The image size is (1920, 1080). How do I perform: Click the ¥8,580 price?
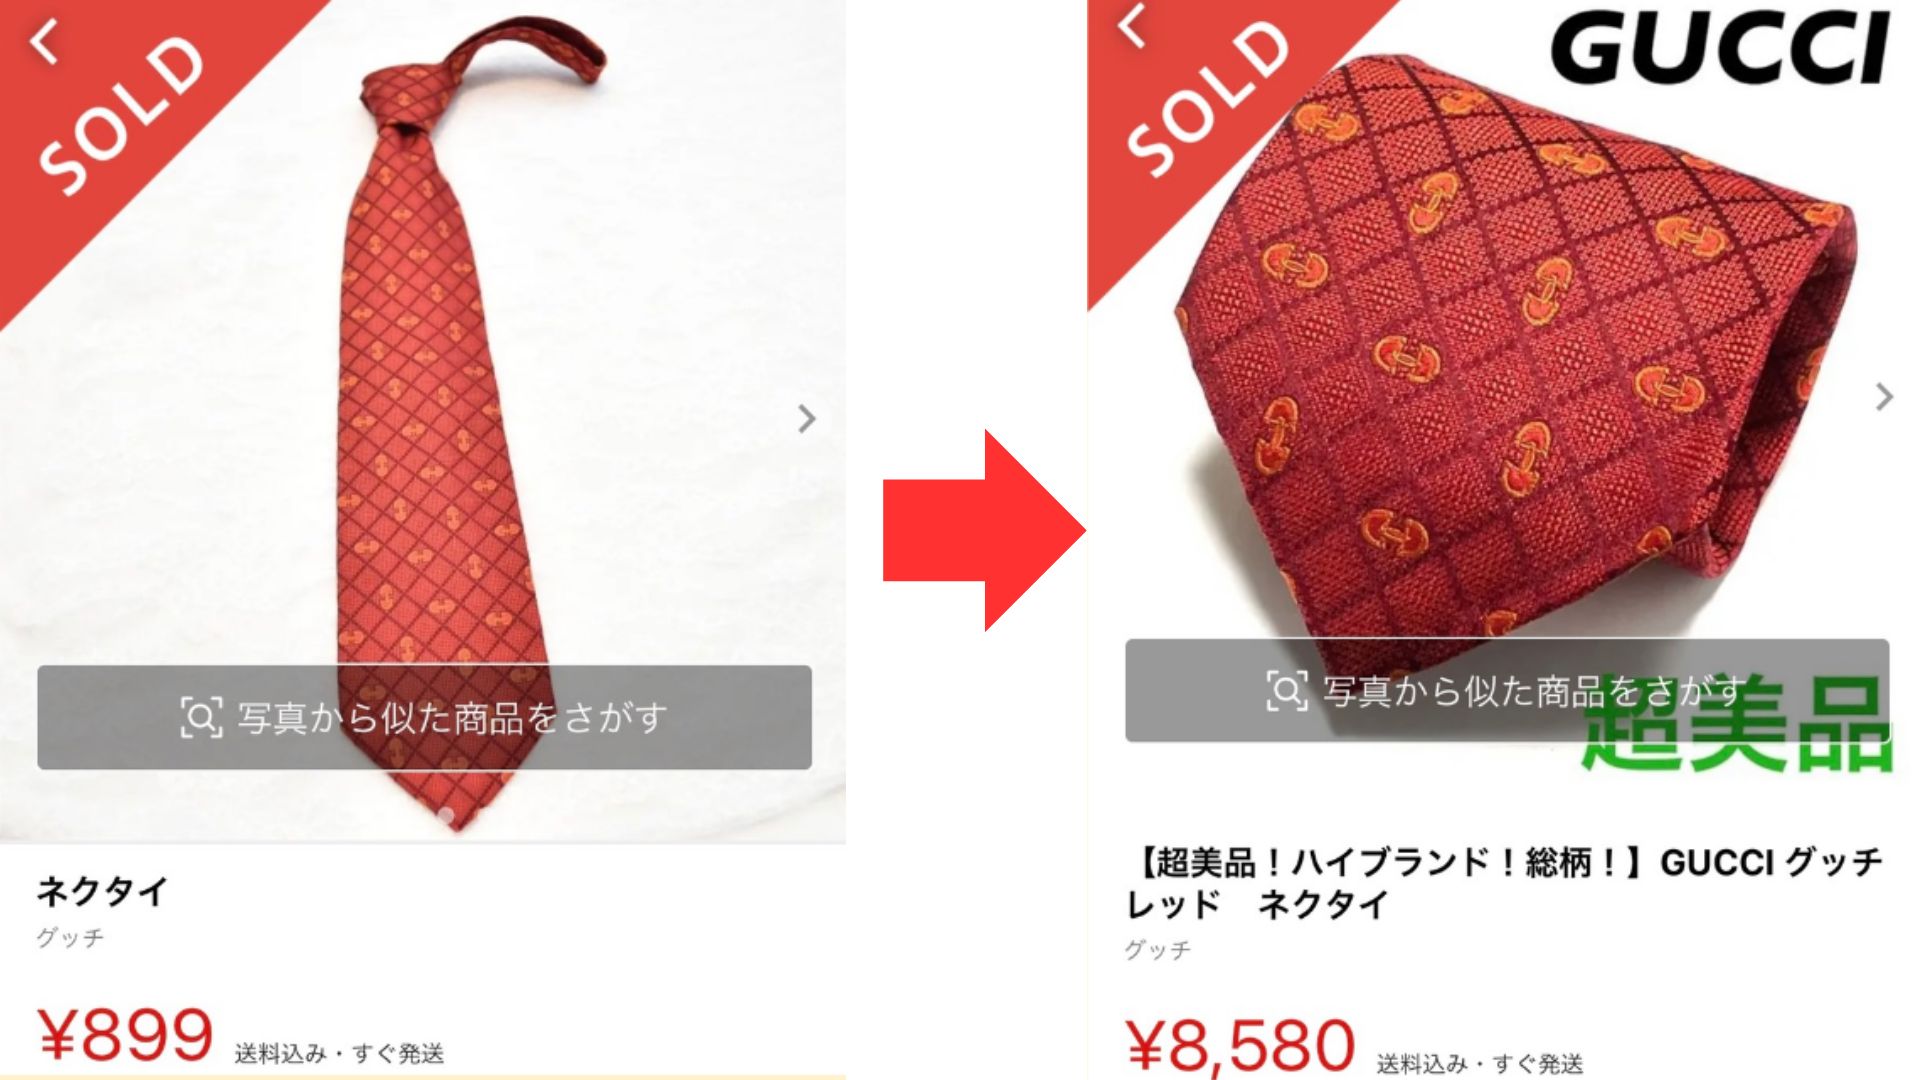1240,1045
